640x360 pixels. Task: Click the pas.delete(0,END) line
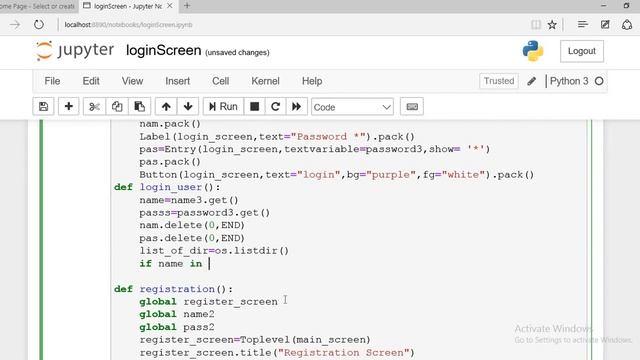192,238
